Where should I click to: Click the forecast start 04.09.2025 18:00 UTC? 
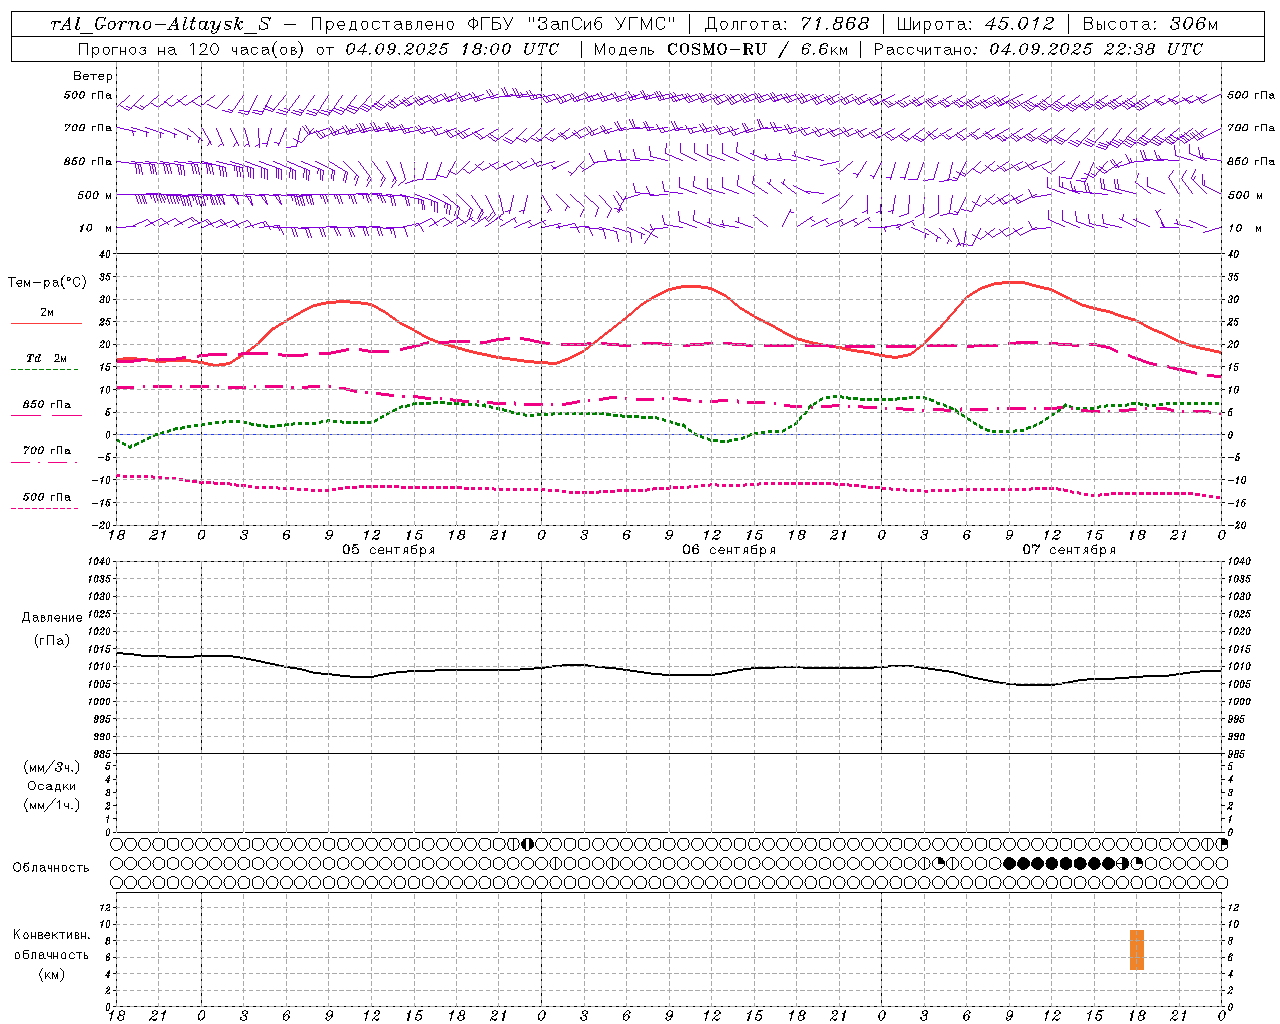(452, 49)
